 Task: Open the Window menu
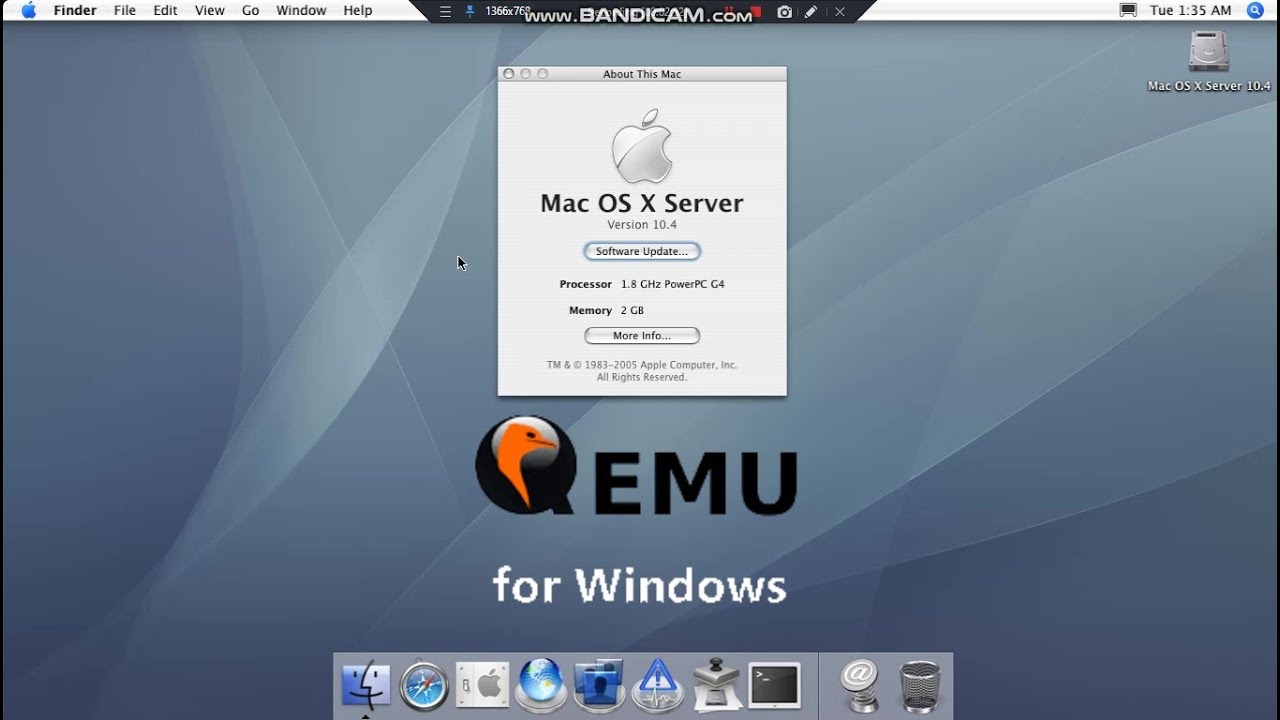point(301,10)
